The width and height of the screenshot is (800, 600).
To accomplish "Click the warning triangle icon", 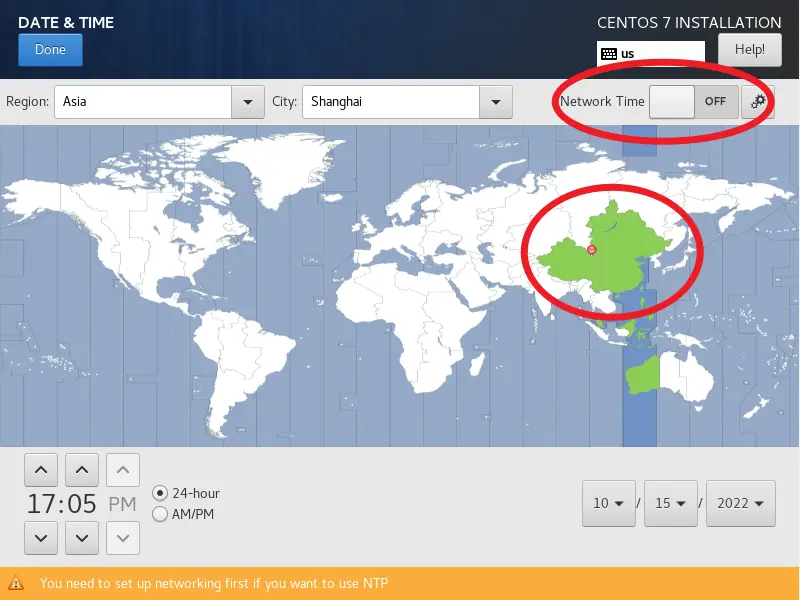I will [x=15, y=583].
